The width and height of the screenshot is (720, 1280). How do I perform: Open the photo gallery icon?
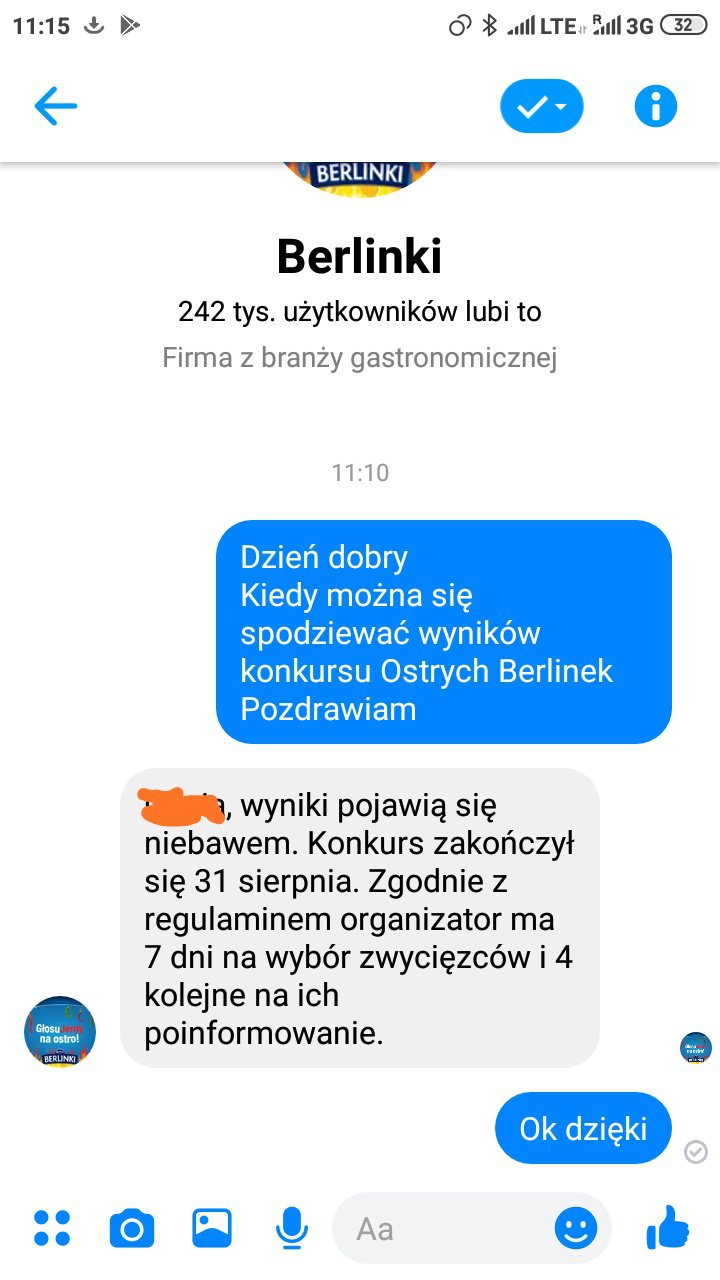tap(212, 1228)
